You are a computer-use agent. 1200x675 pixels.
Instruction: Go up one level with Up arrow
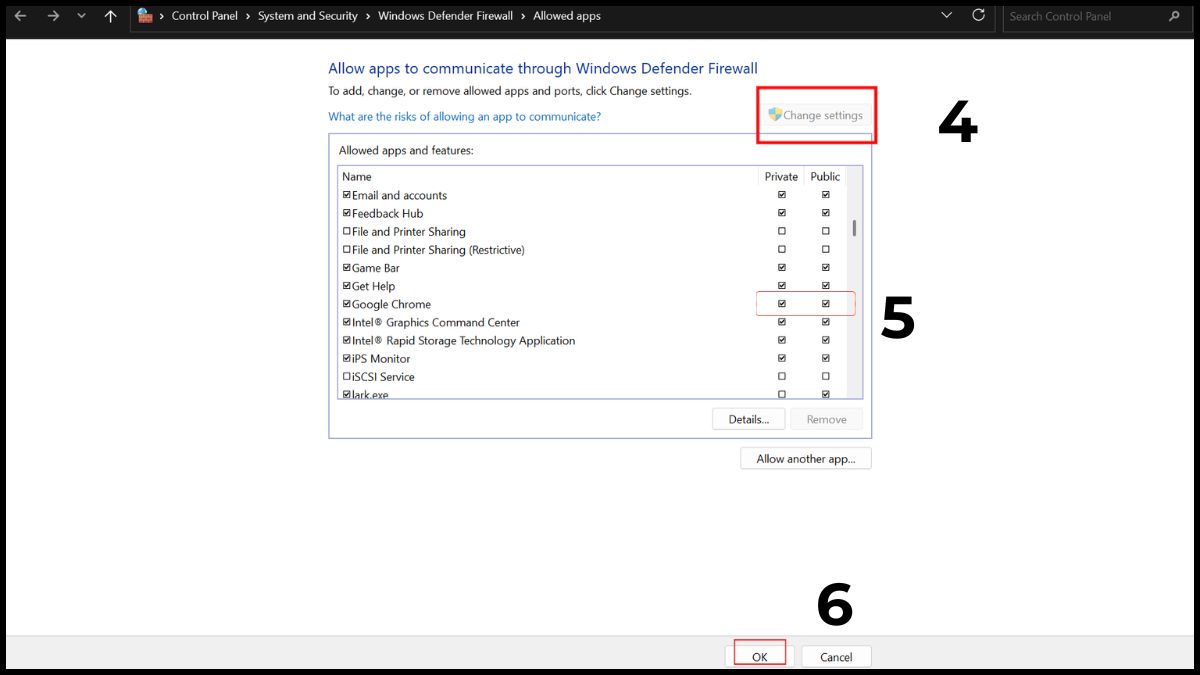tap(111, 16)
